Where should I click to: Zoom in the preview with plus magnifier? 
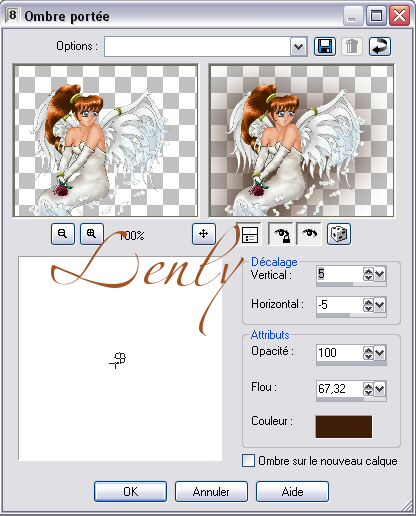91,234
